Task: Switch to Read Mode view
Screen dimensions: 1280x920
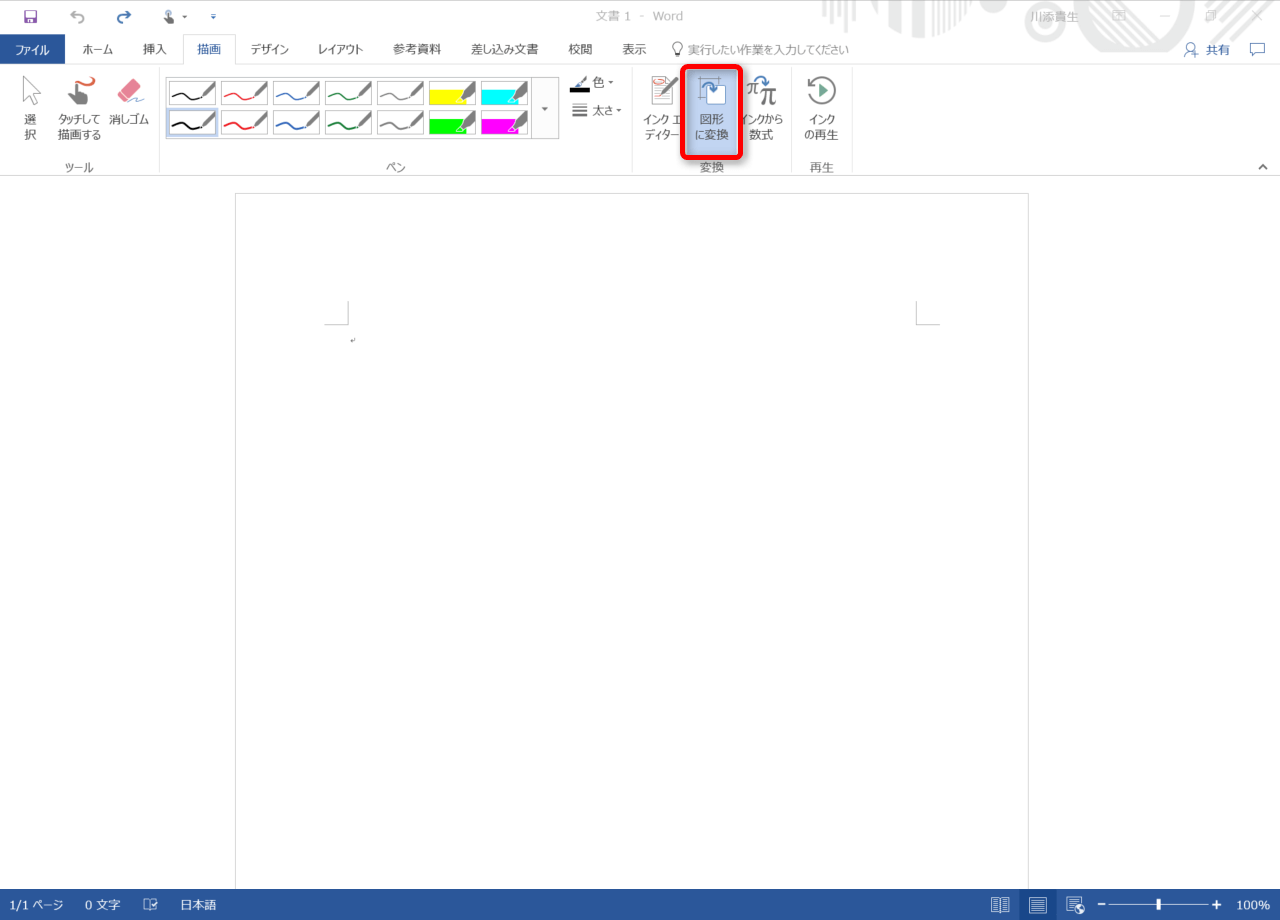Action: (x=1000, y=905)
